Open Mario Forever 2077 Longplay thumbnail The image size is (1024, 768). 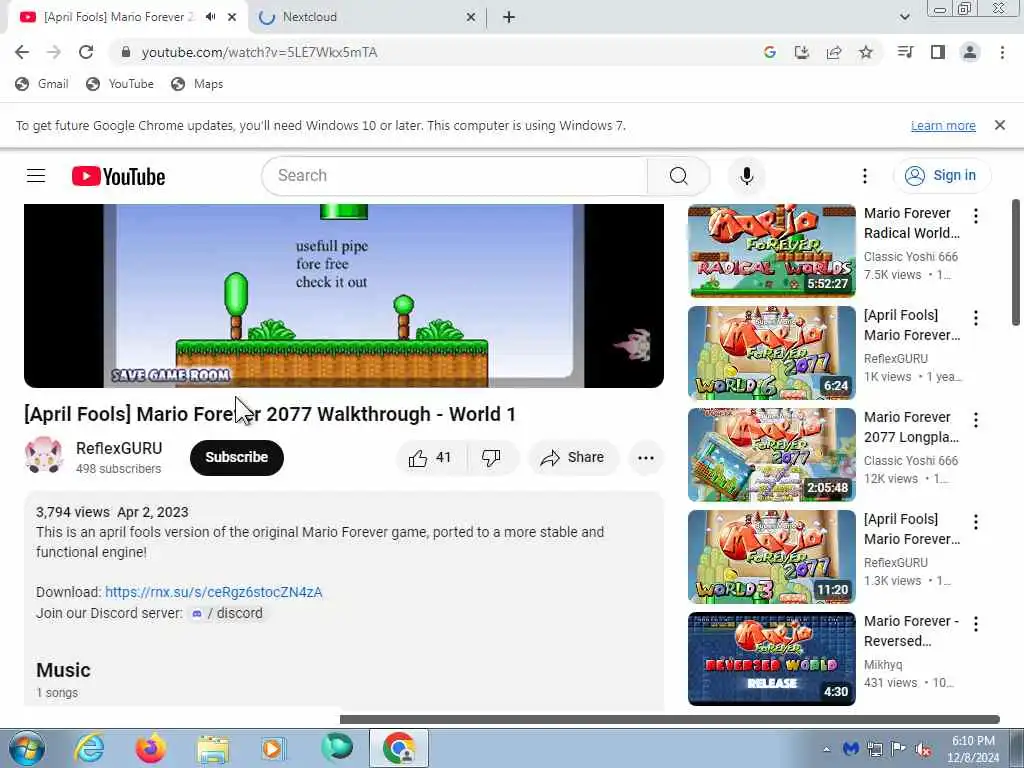pyautogui.click(x=771, y=455)
